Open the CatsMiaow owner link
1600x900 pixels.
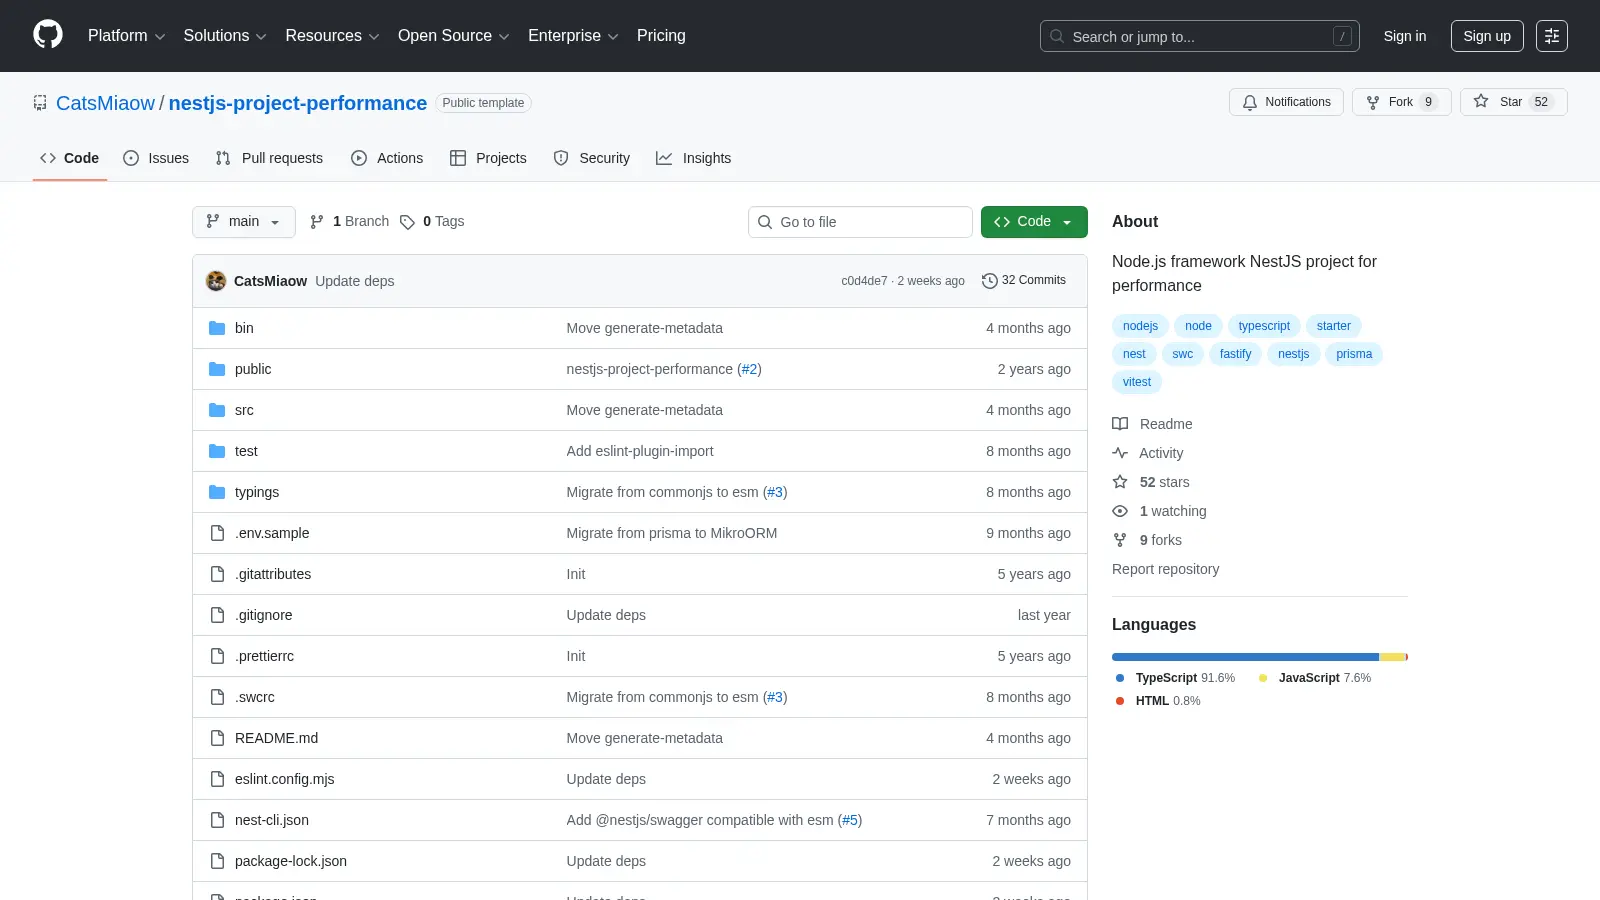(105, 103)
